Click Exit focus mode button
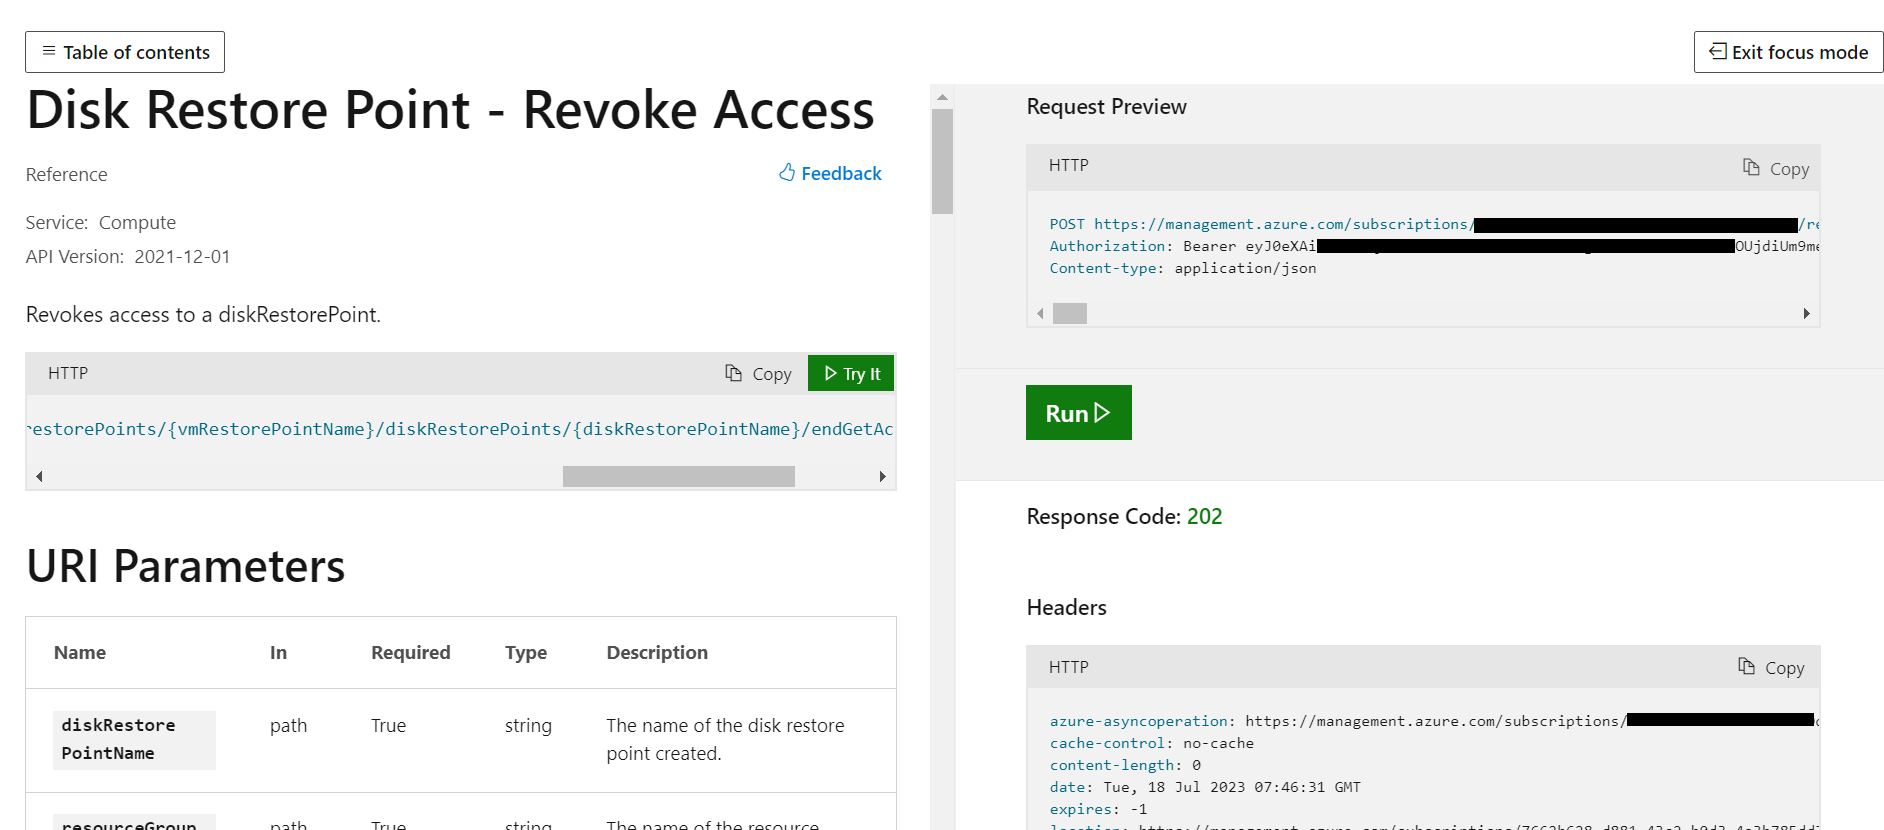1884x830 pixels. [1788, 52]
